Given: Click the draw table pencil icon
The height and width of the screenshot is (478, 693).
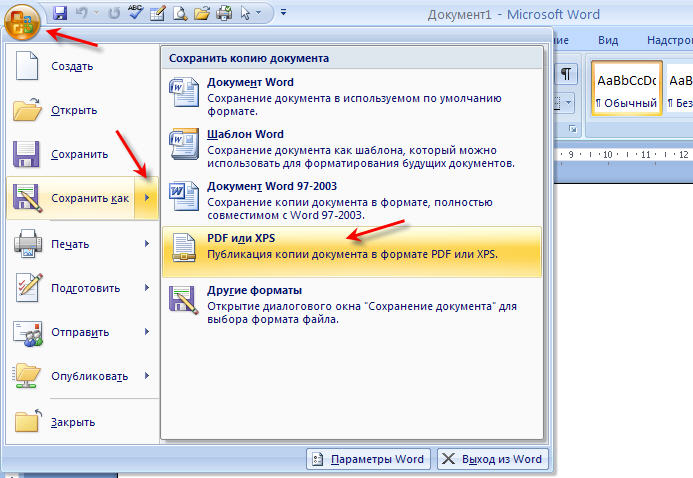Looking at the screenshot, I should pyautogui.click(x=157, y=13).
